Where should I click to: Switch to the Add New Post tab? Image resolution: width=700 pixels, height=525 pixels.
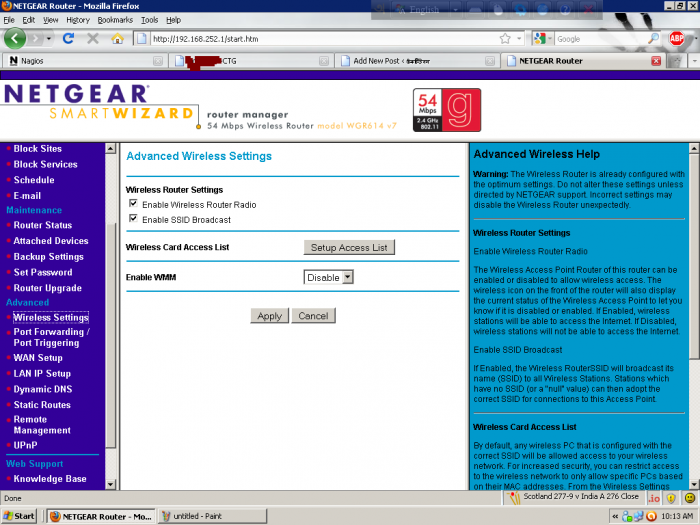pyautogui.click(x=416, y=61)
